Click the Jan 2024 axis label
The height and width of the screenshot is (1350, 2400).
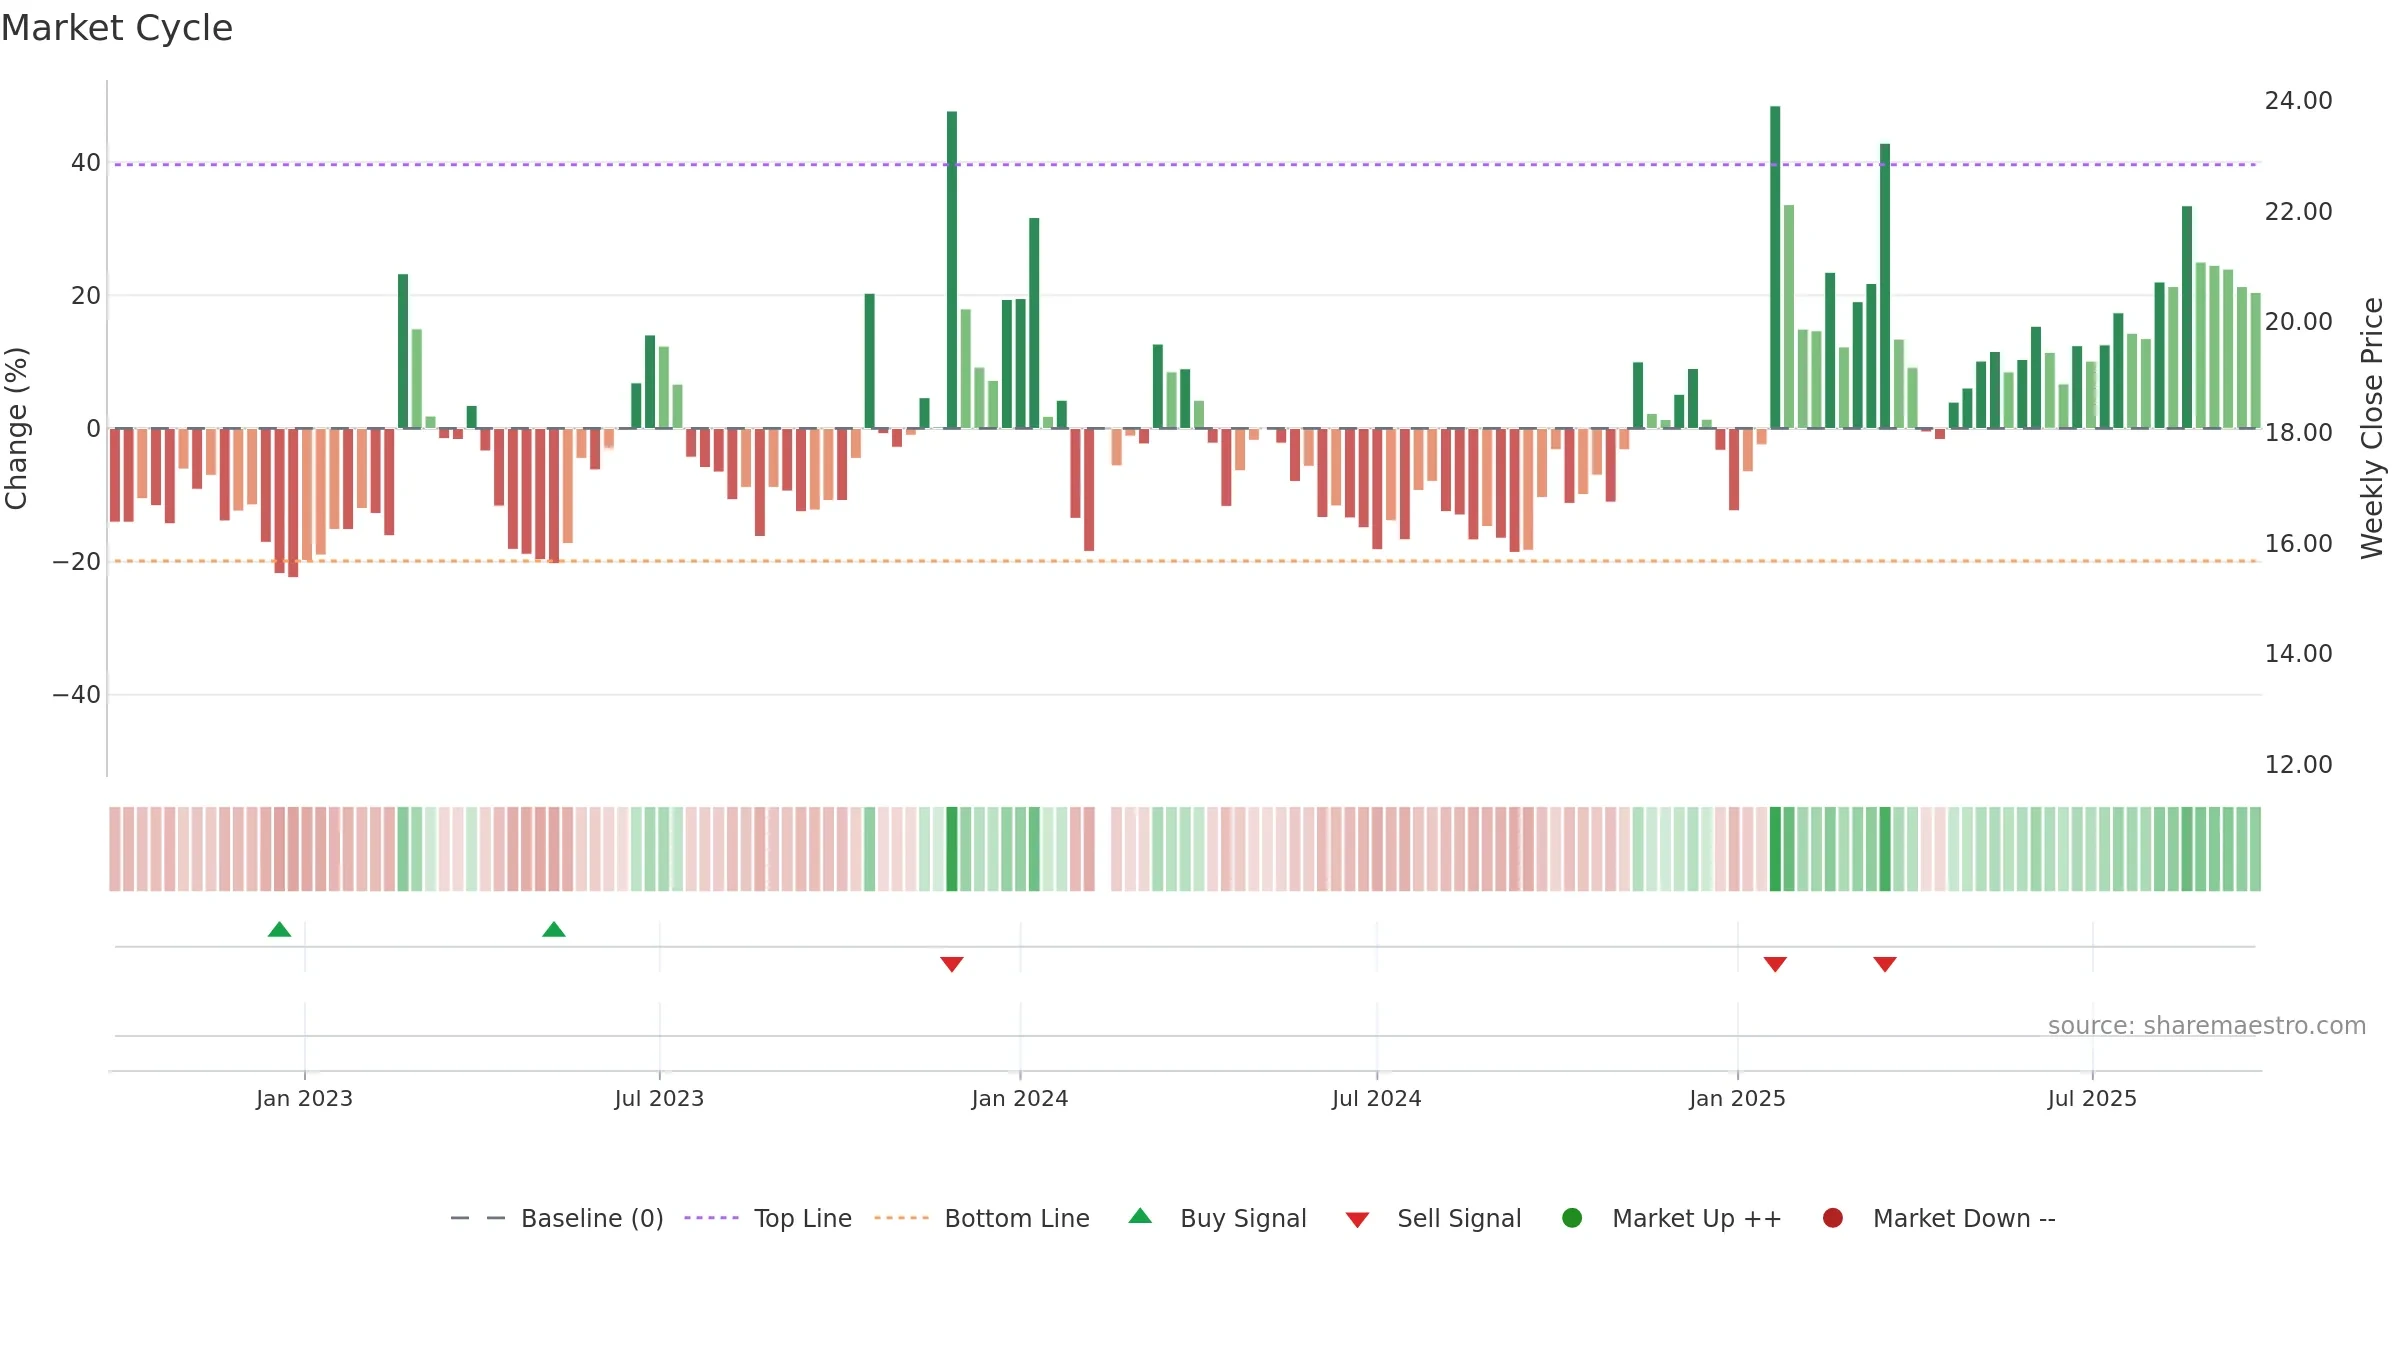pos(1020,1098)
